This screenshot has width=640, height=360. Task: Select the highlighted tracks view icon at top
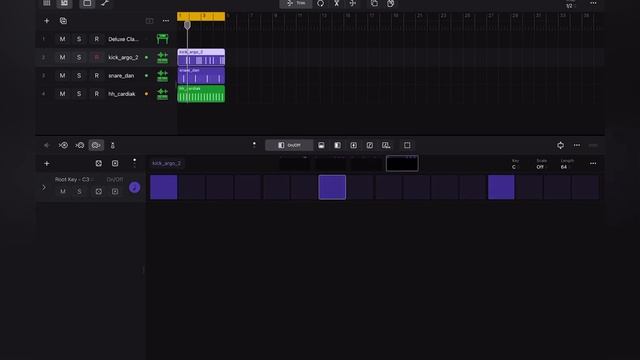click(64, 3)
